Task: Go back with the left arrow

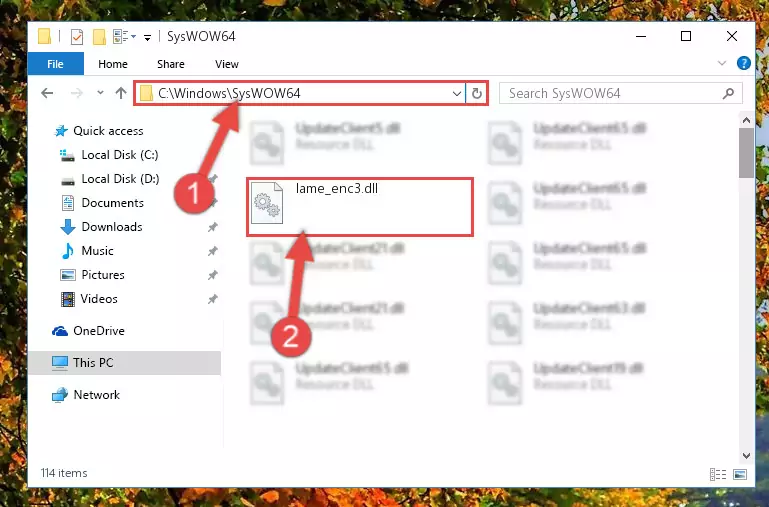Action: click(48, 93)
